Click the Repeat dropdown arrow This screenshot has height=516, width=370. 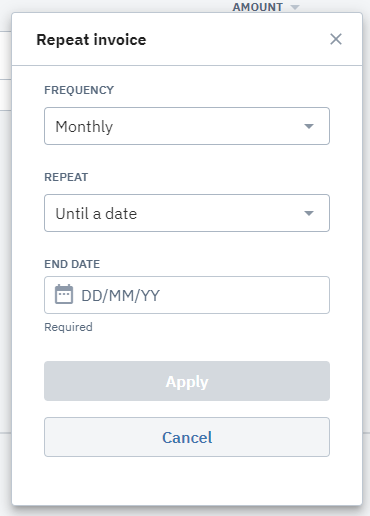tap(309, 213)
